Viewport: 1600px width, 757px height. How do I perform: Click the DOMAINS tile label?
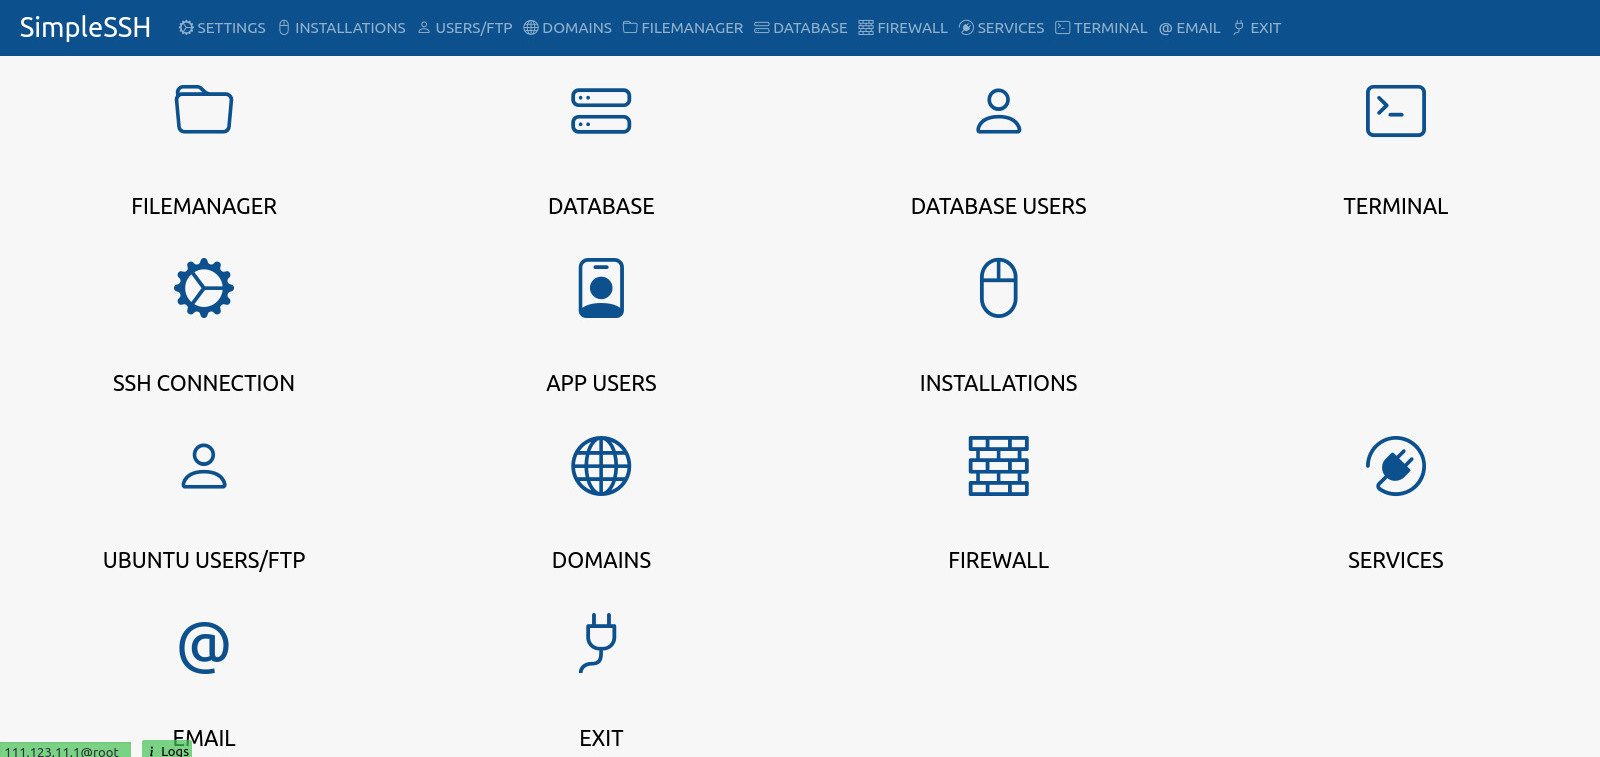601,560
